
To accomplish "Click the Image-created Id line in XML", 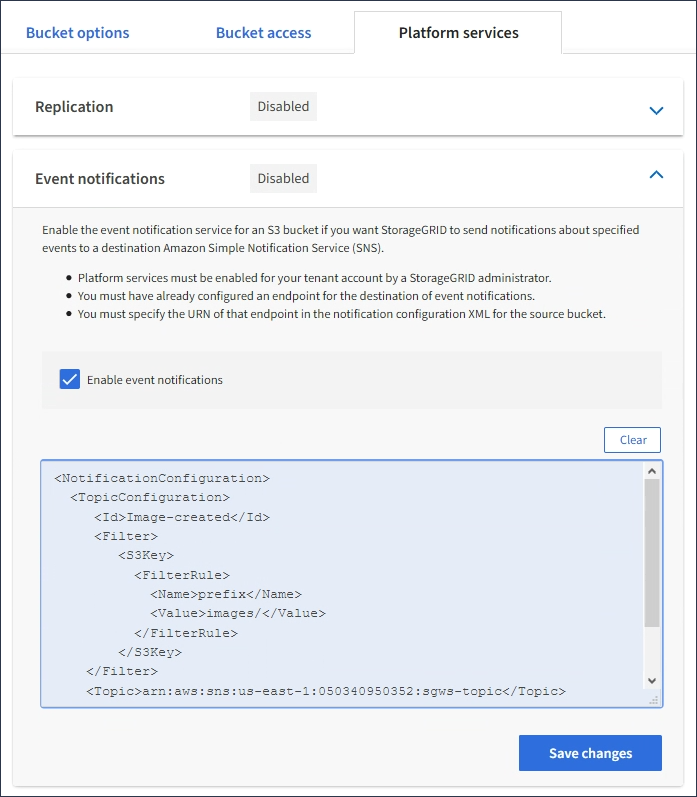I will coord(182,517).
